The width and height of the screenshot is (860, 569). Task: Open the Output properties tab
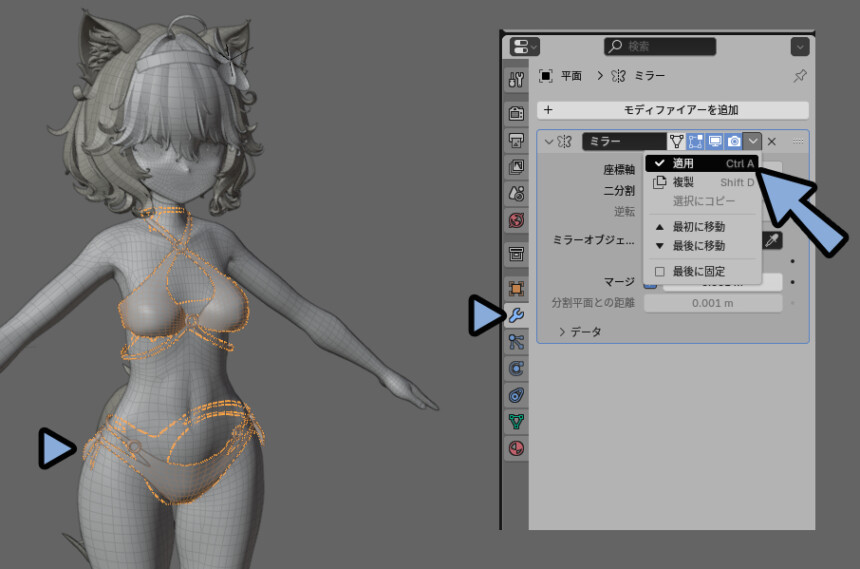[x=516, y=140]
